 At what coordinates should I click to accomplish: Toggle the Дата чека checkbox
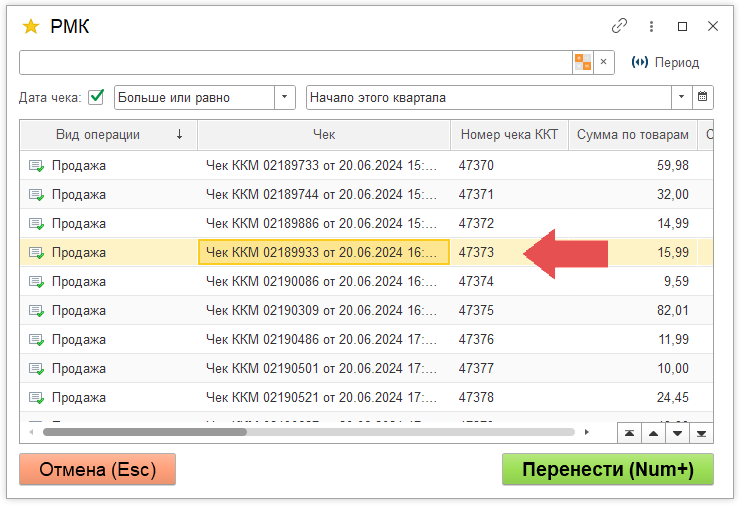[97, 97]
